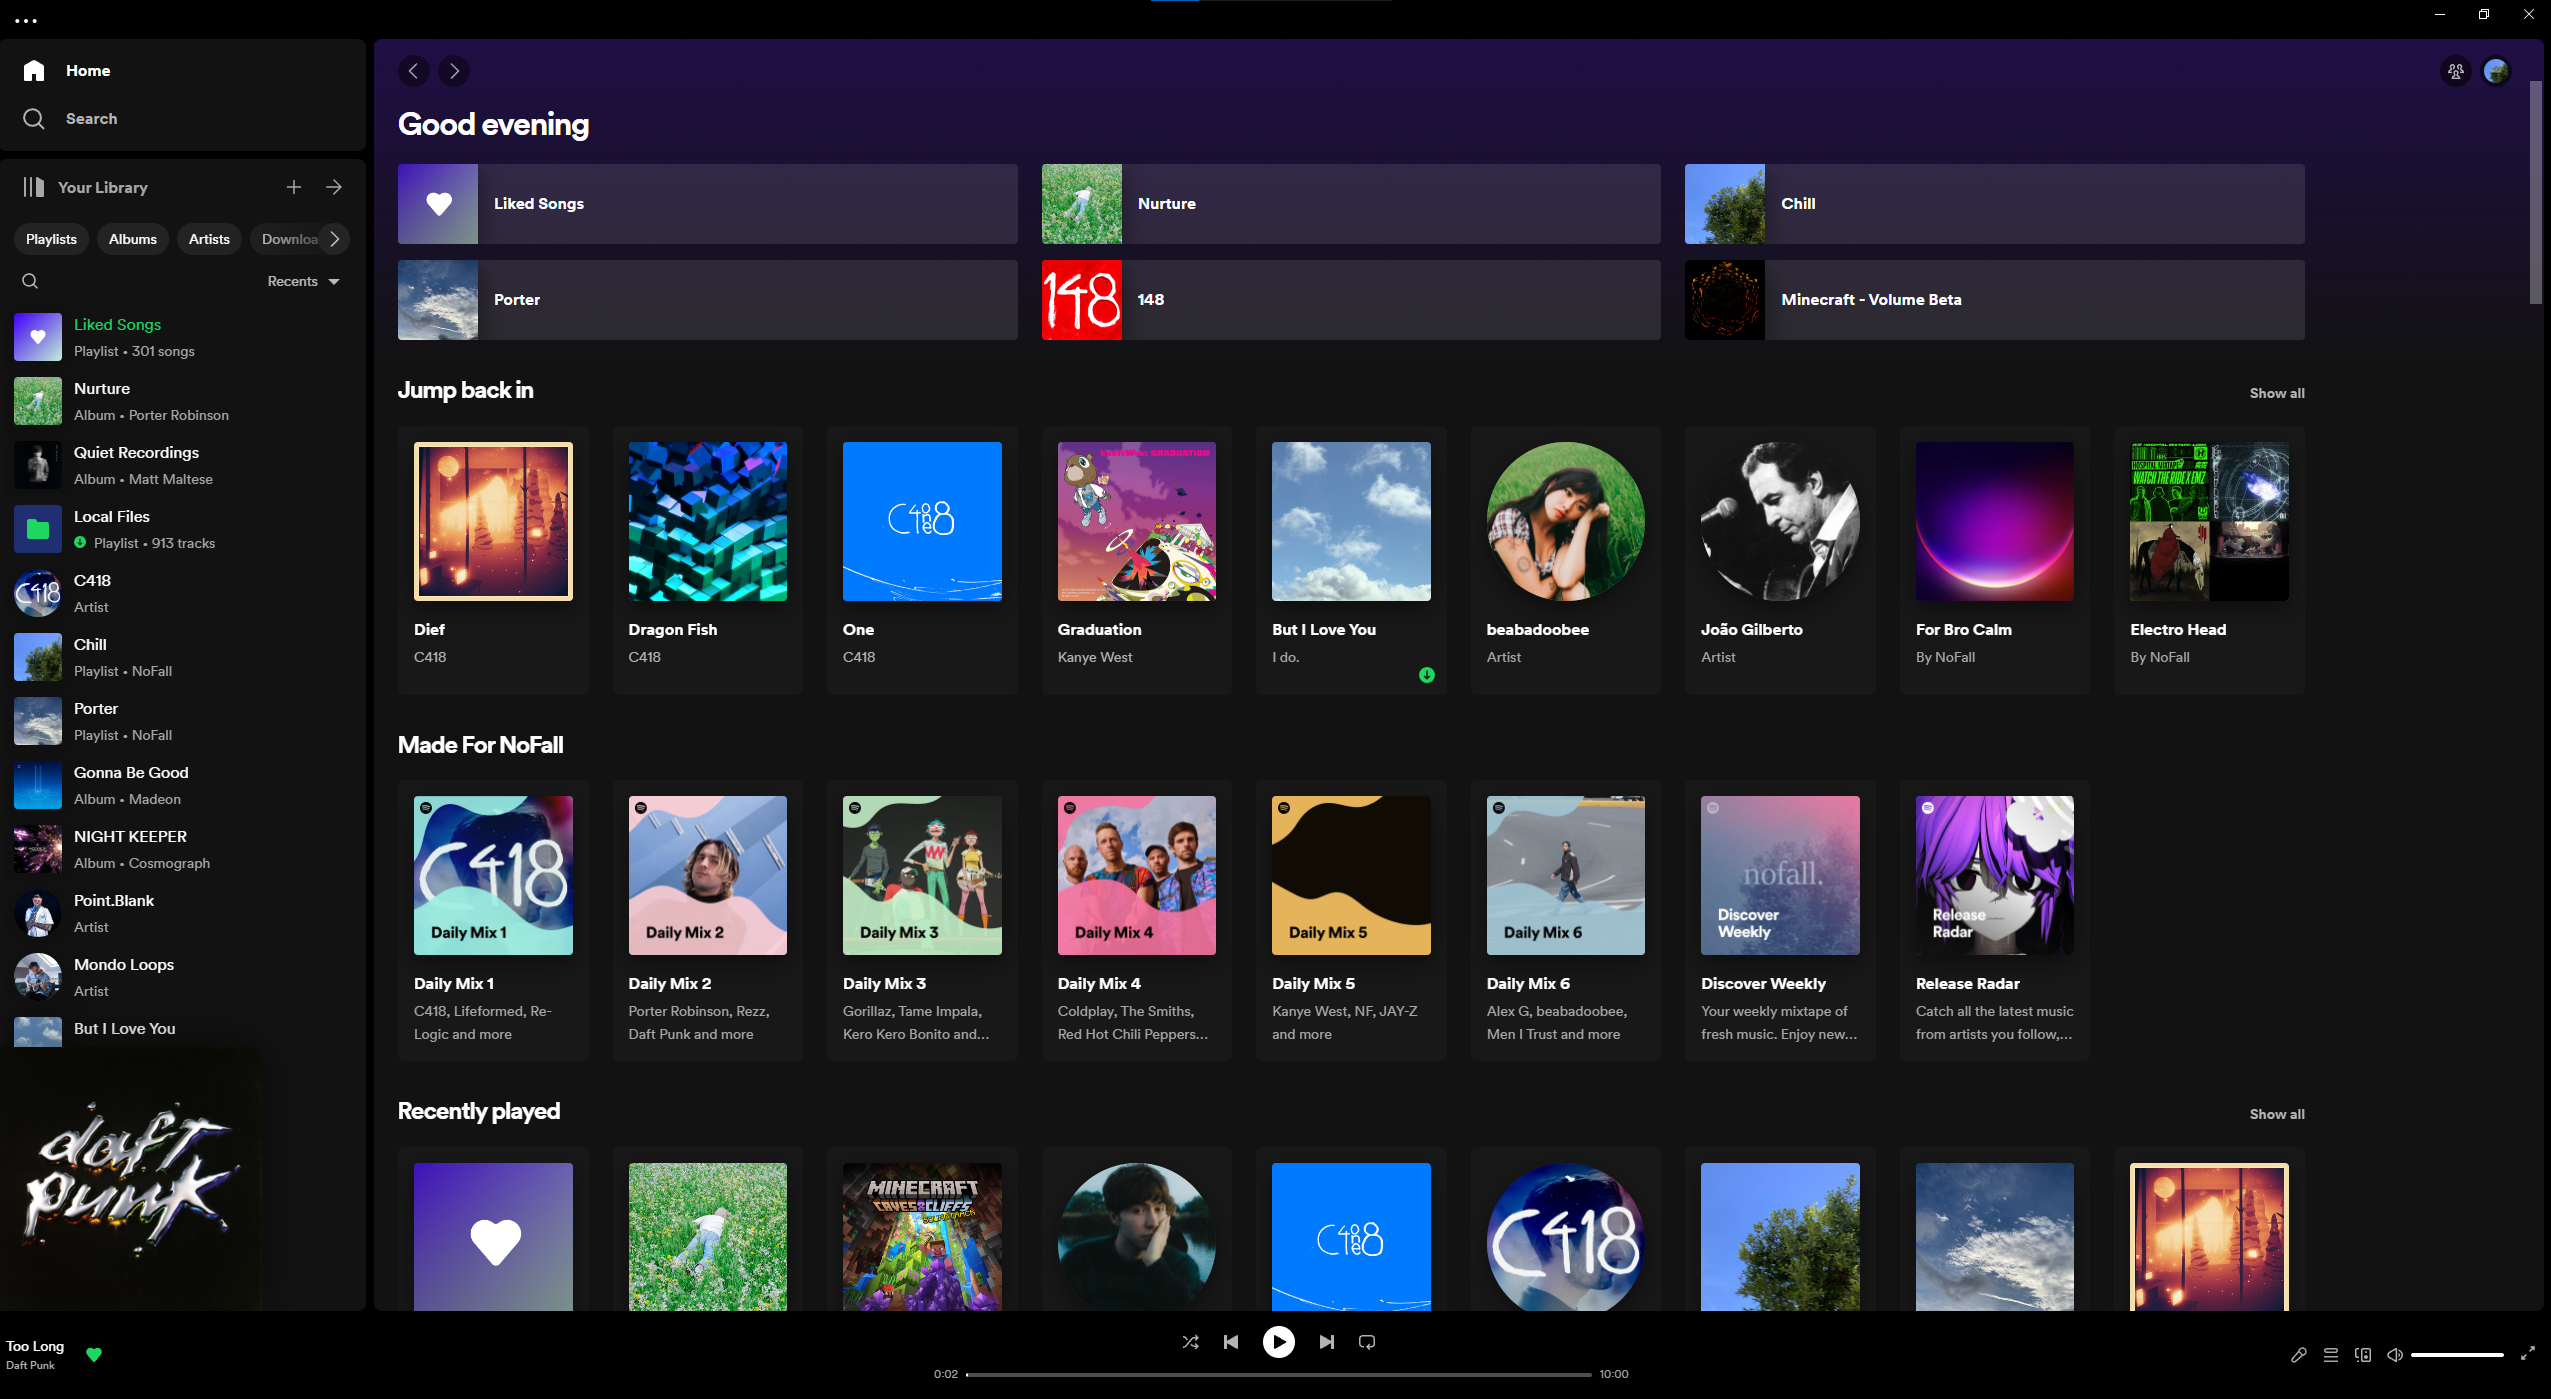The width and height of the screenshot is (2551, 1399).
Task: Click Connect to a device icon
Action: (x=2362, y=1355)
